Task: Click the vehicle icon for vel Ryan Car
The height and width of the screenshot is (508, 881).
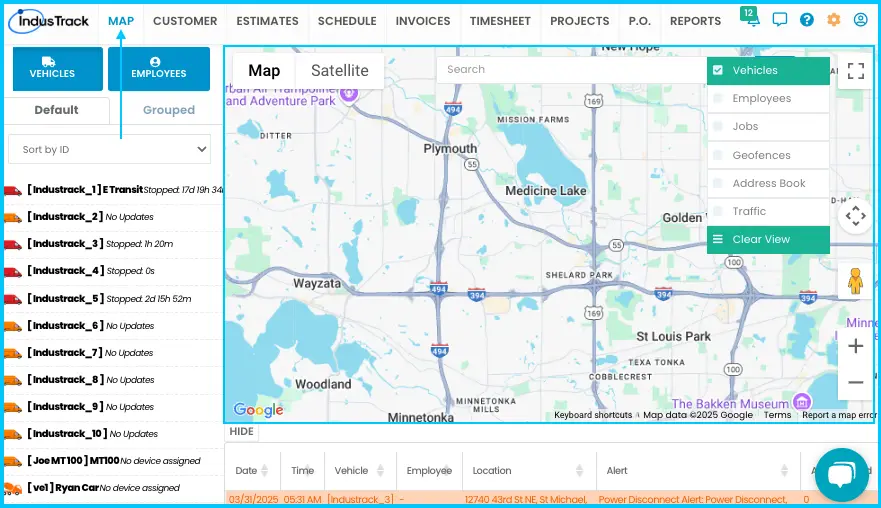Action: tap(13, 488)
